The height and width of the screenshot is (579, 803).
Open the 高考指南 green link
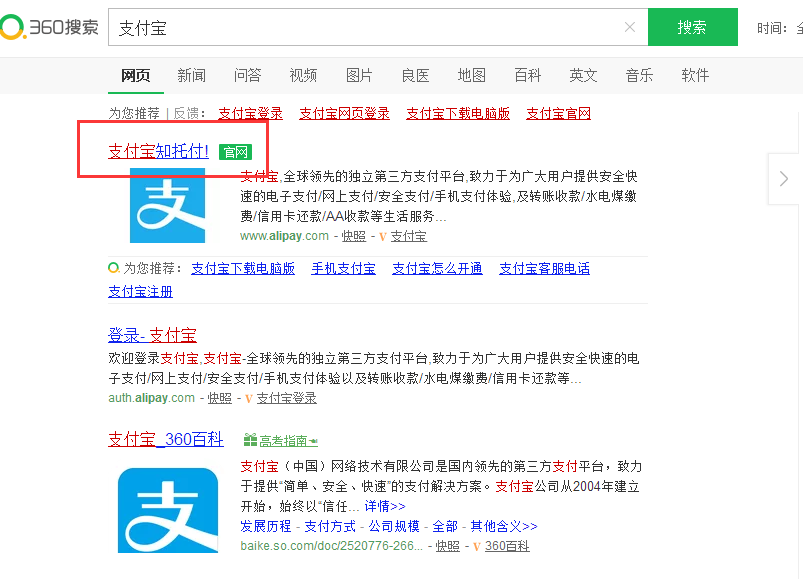click(x=288, y=440)
